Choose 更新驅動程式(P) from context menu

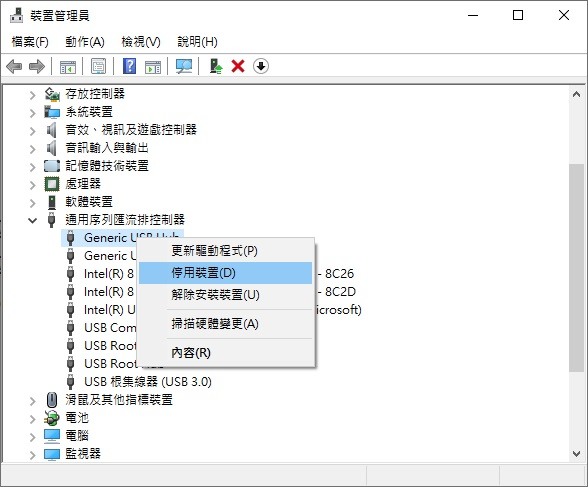[225, 251]
